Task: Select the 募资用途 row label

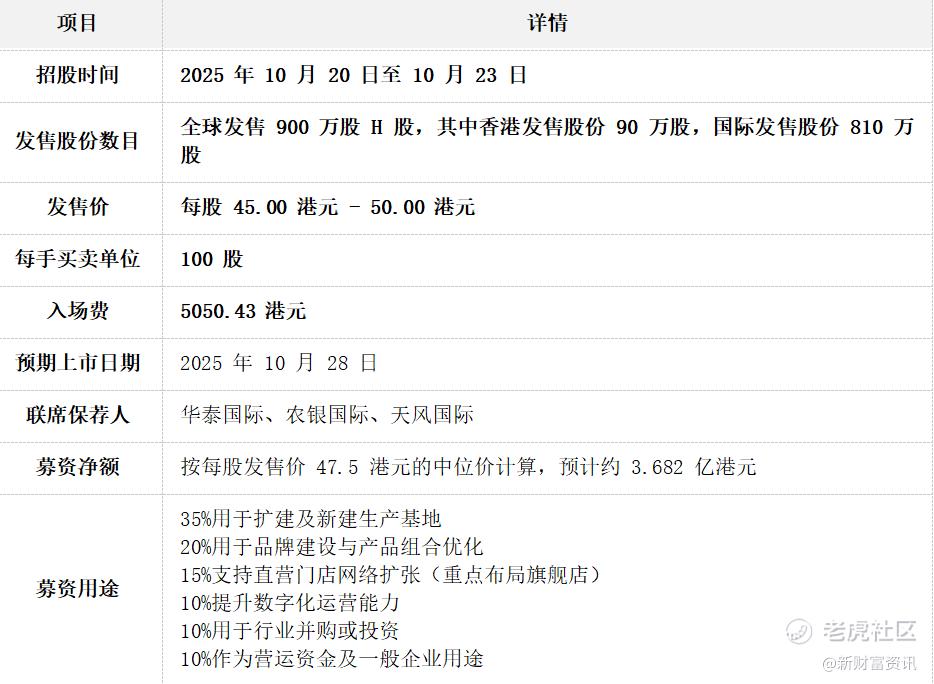Action: click(x=77, y=589)
